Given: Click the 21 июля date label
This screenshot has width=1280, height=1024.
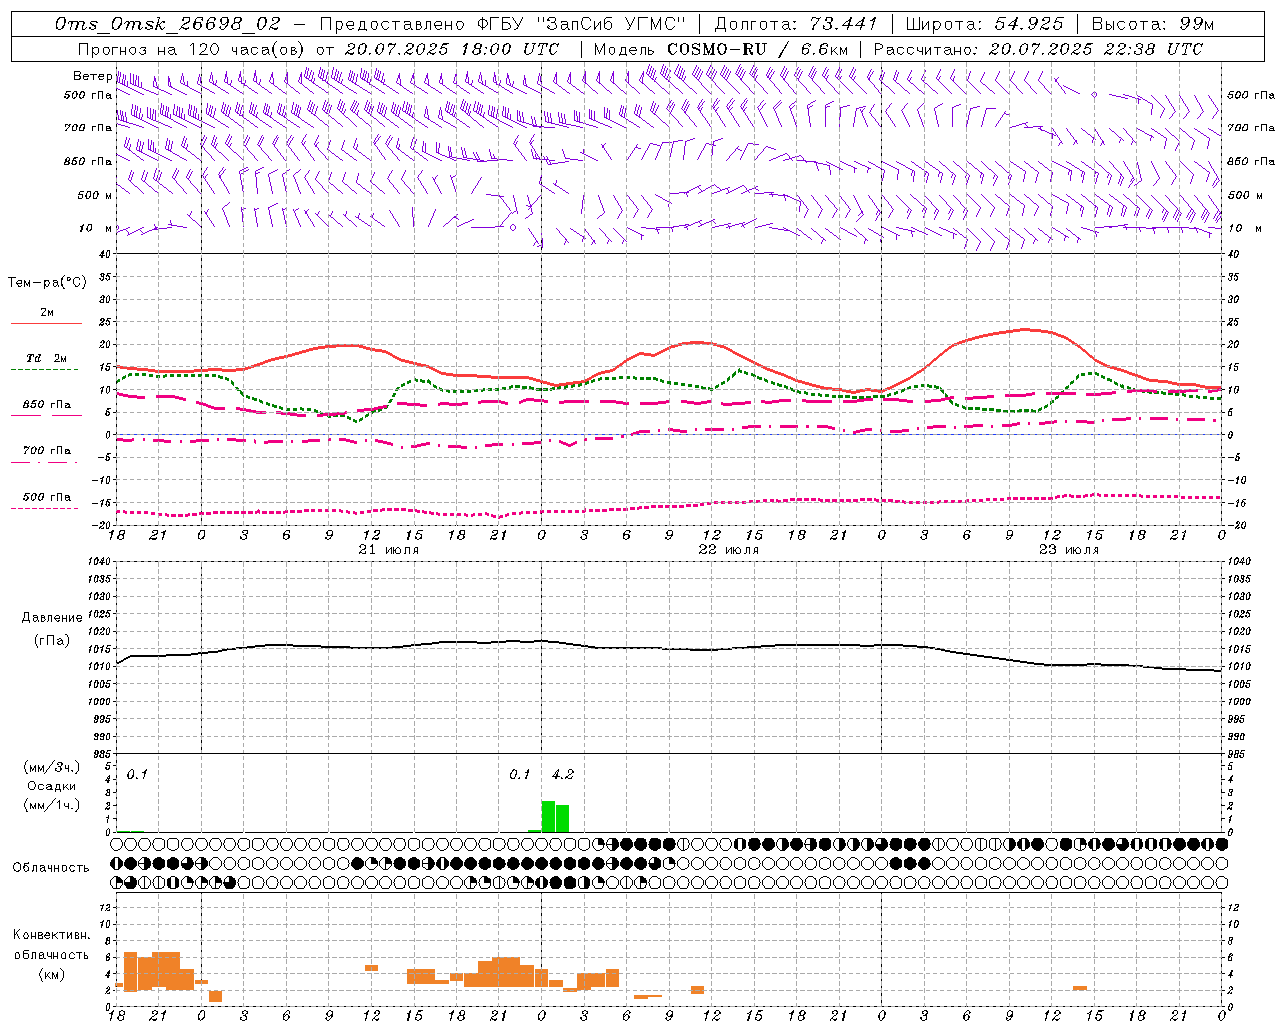Looking at the screenshot, I should (389, 550).
